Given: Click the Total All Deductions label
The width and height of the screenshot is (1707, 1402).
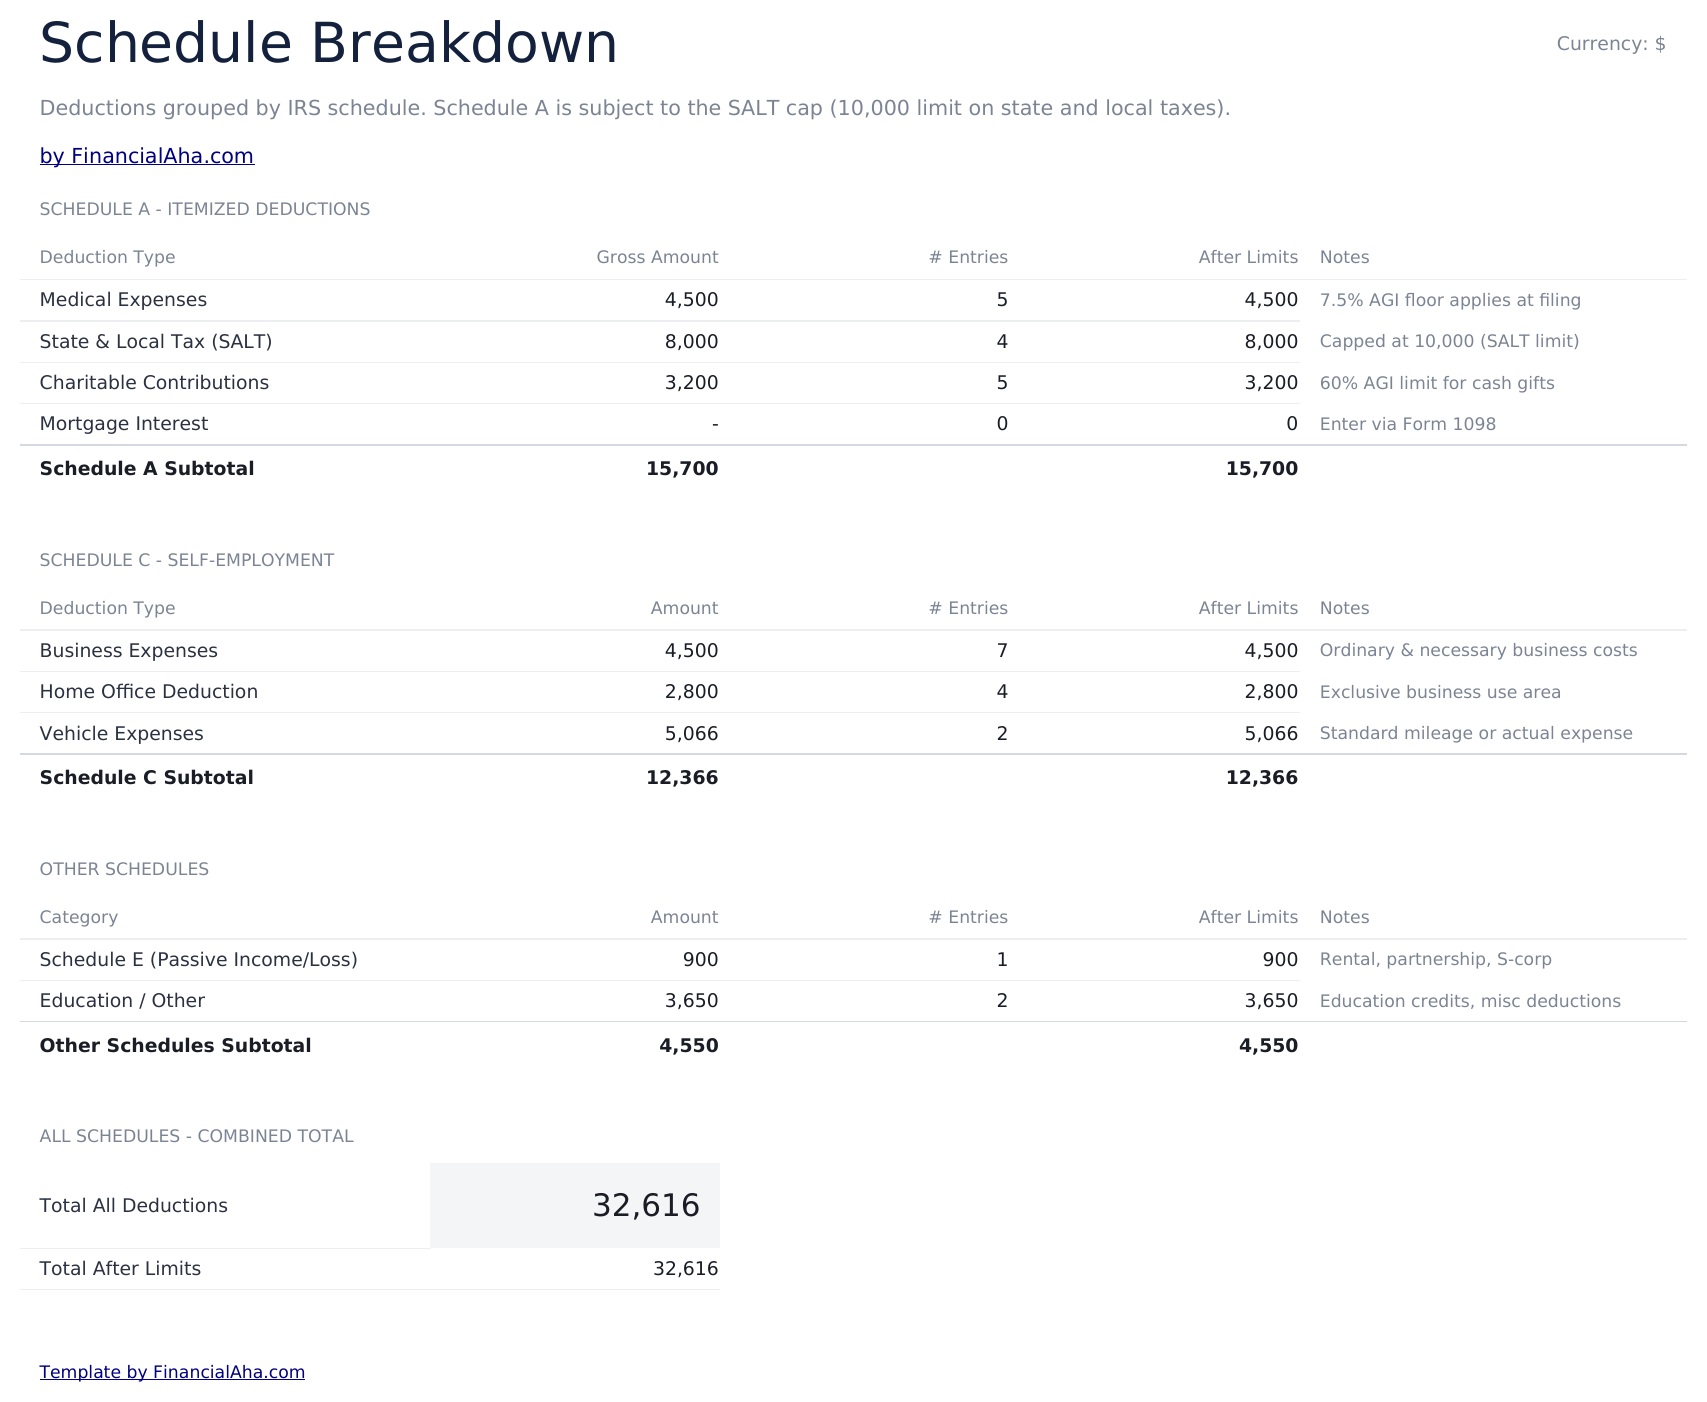Looking at the screenshot, I should (x=134, y=1206).
